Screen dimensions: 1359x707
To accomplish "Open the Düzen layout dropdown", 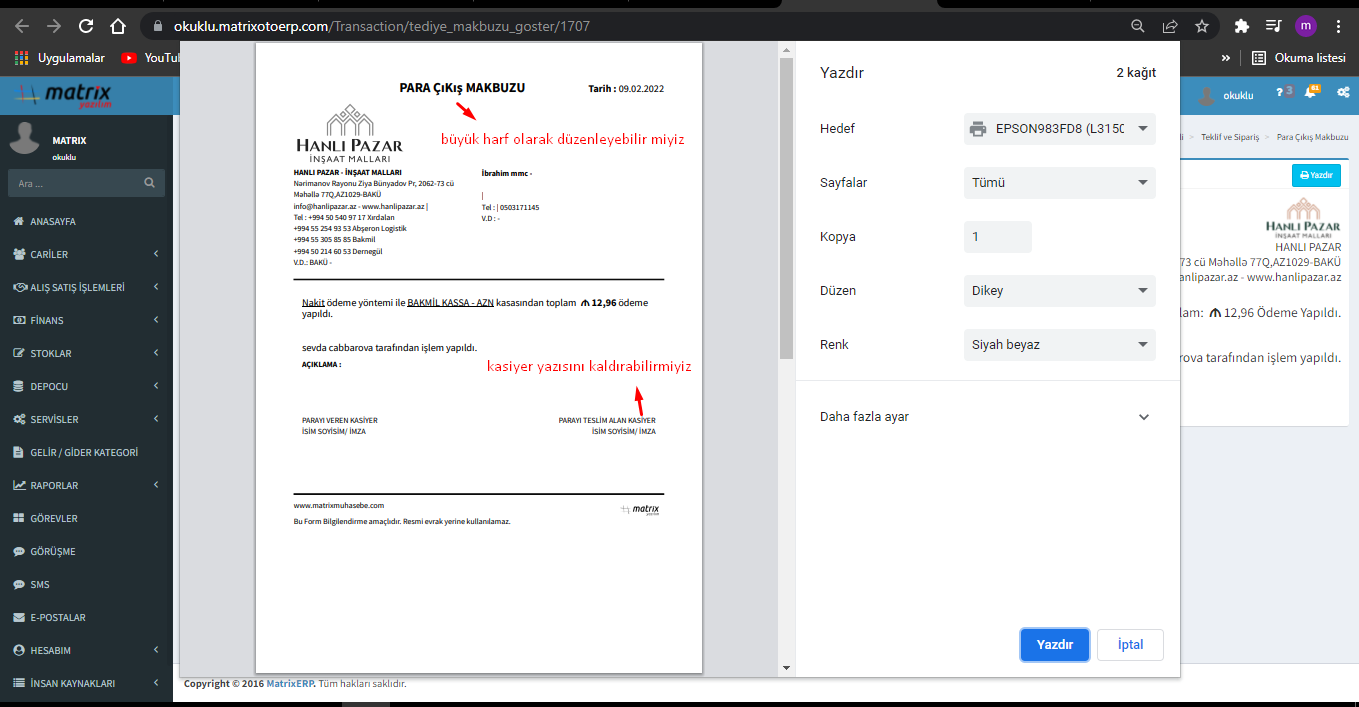I will coord(1059,291).
